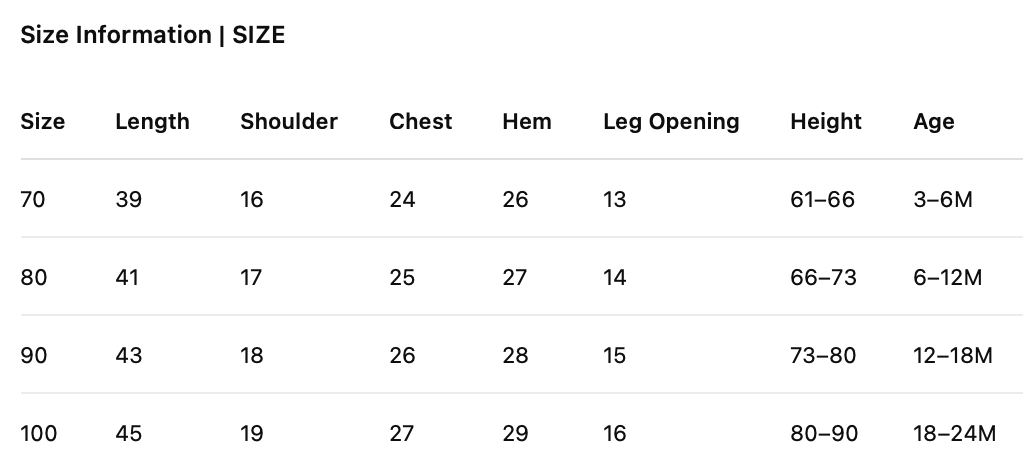1024x474 pixels.
Task: Click the Leg Opening column header
Action: tap(671, 122)
